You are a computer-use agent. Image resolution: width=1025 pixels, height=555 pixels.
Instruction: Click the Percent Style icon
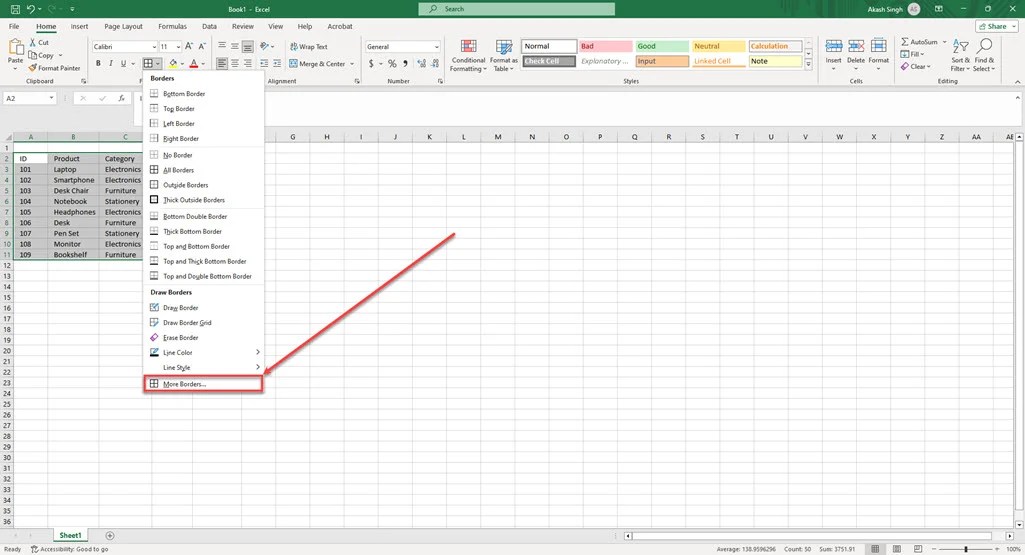tap(392, 63)
